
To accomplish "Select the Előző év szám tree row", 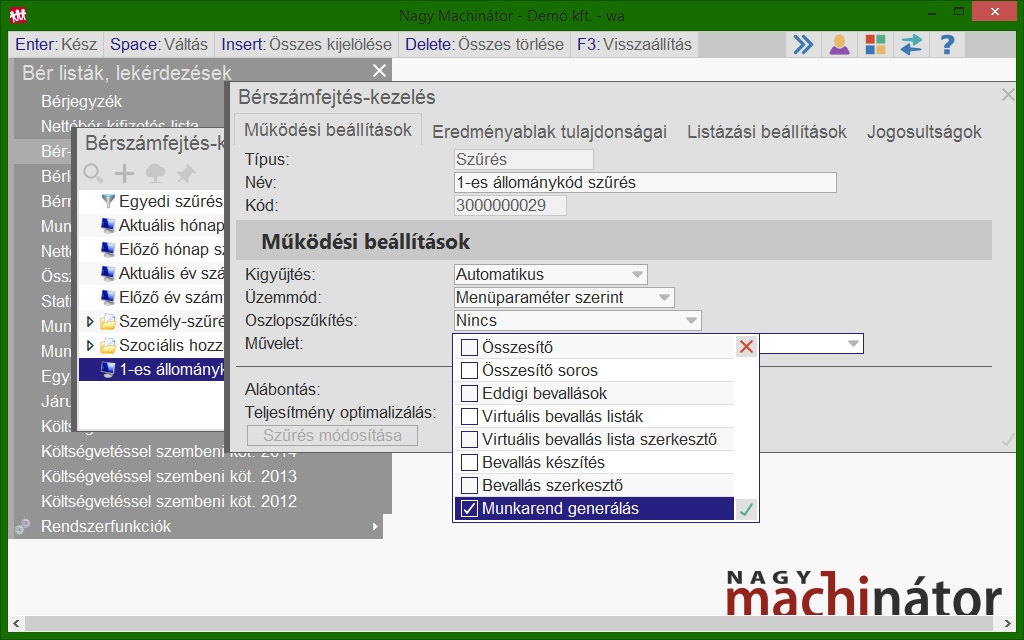I will click(152, 298).
